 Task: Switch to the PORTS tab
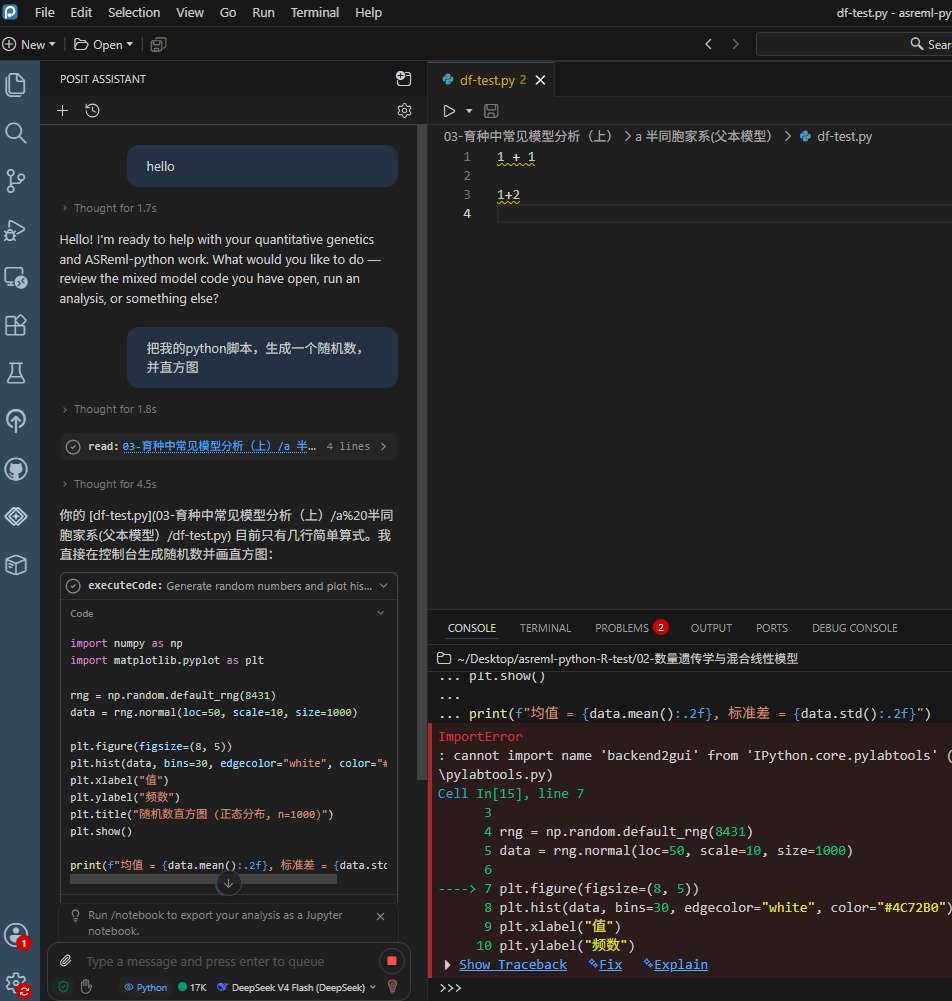[771, 628]
